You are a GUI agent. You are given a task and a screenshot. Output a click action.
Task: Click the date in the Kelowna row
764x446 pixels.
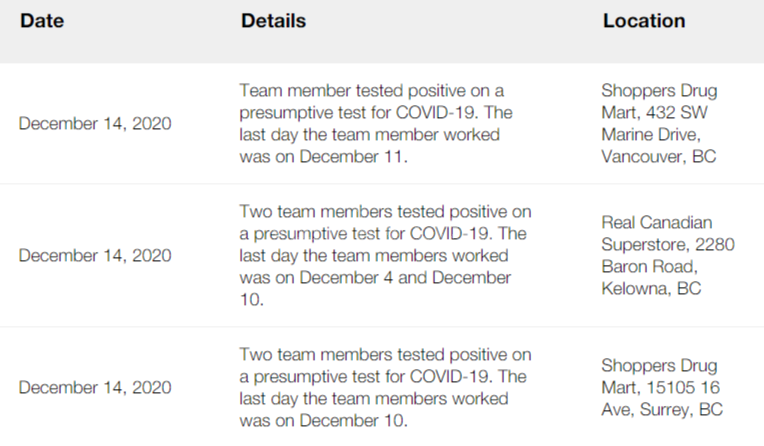95,255
